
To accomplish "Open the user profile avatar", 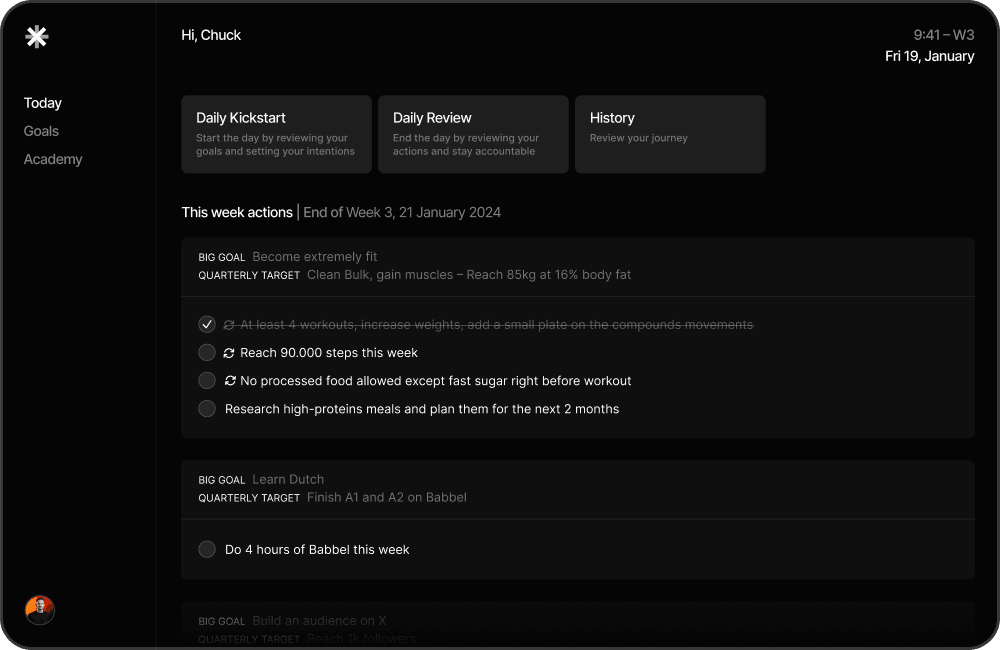I will (40, 610).
